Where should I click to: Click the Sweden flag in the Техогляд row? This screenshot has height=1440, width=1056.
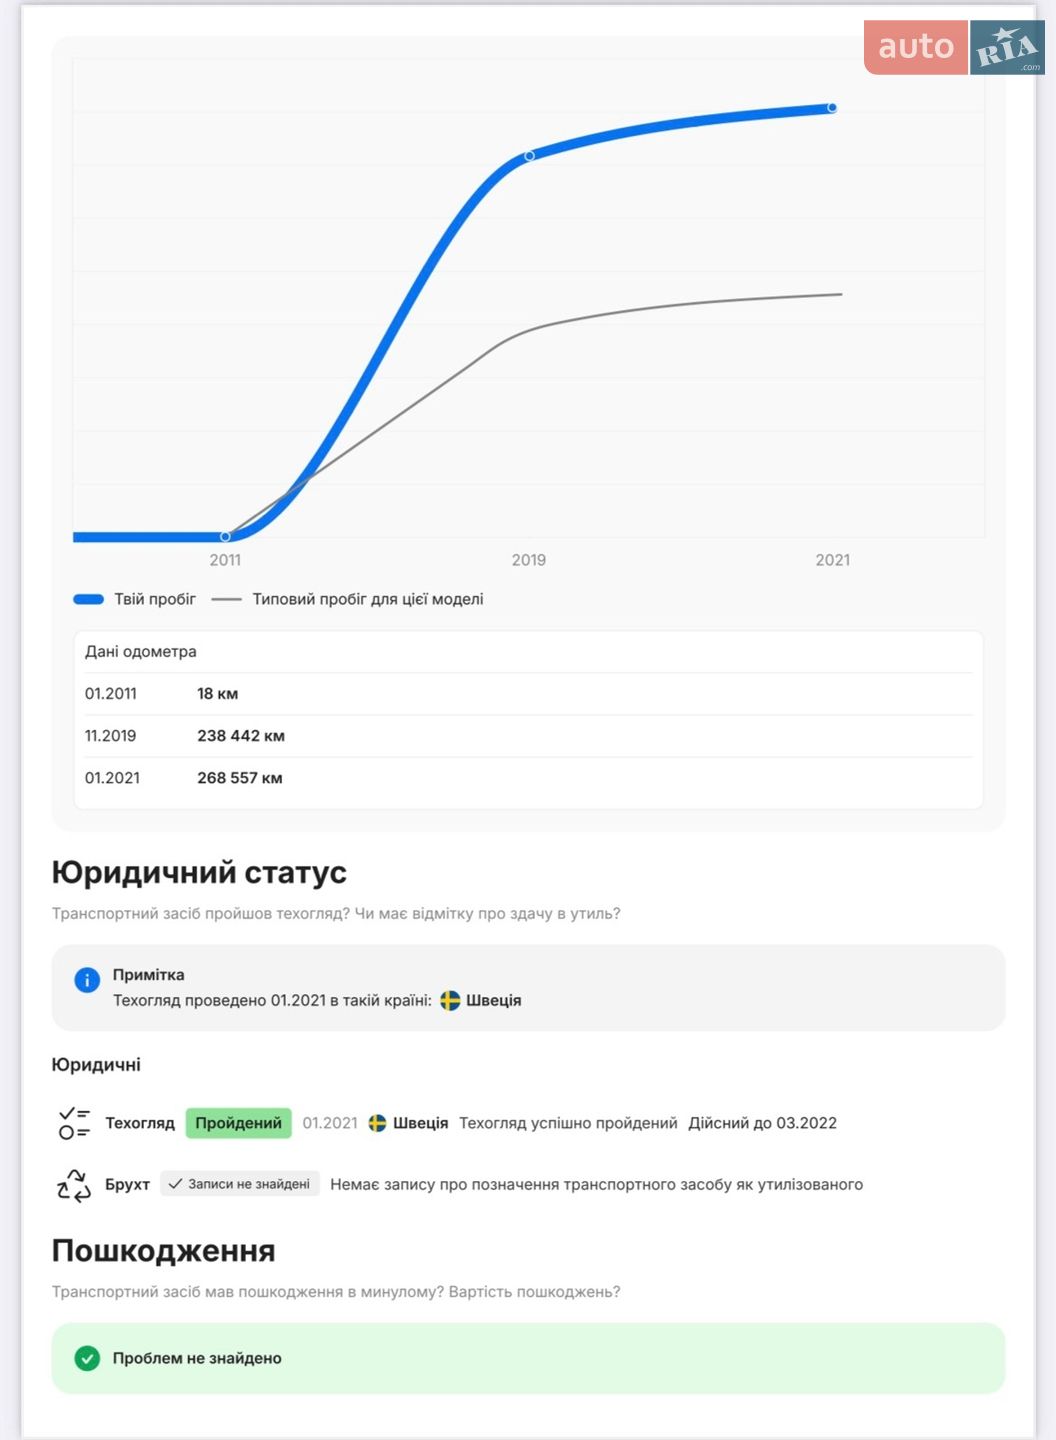pos(377,1123)
